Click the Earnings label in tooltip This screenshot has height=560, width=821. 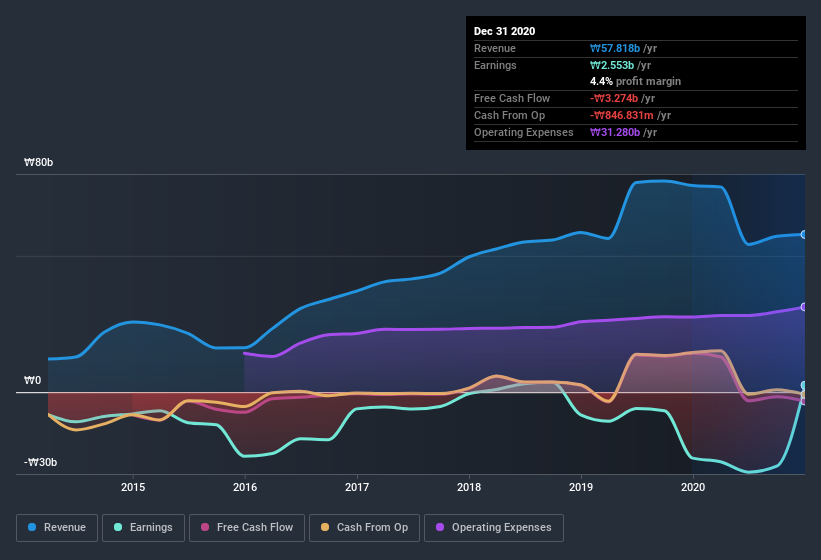495,65
